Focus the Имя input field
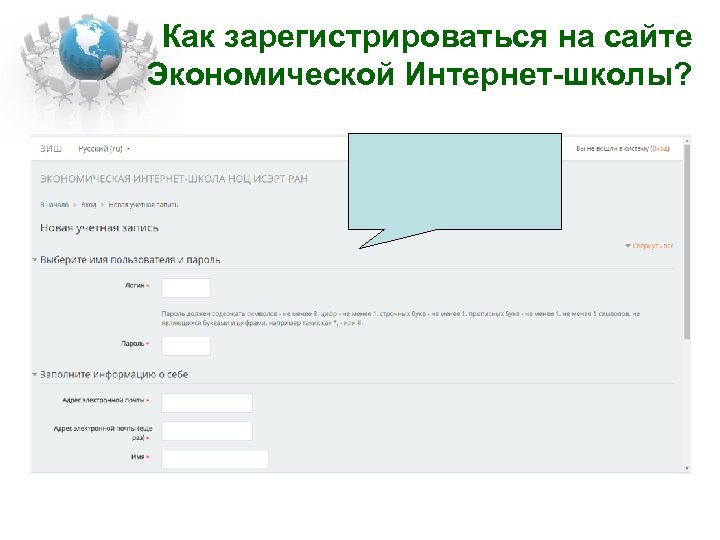The image size is (720, 540). 215,459
